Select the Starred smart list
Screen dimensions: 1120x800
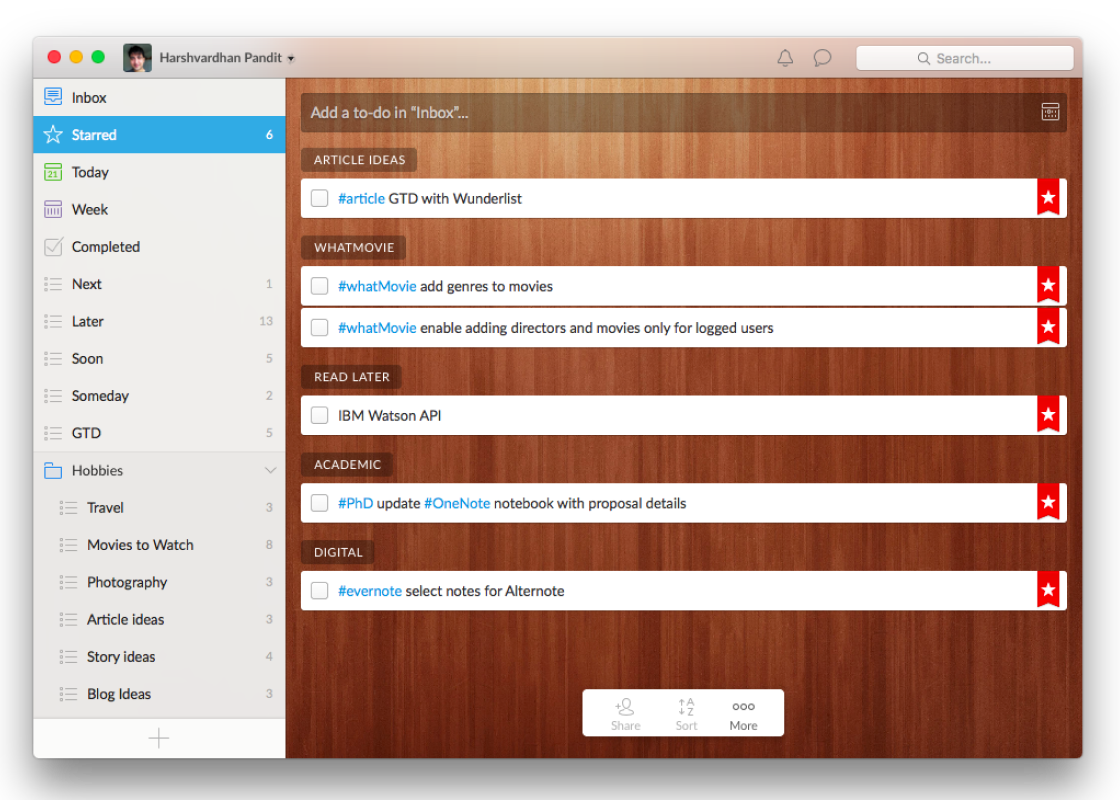[x=159, y=135]
